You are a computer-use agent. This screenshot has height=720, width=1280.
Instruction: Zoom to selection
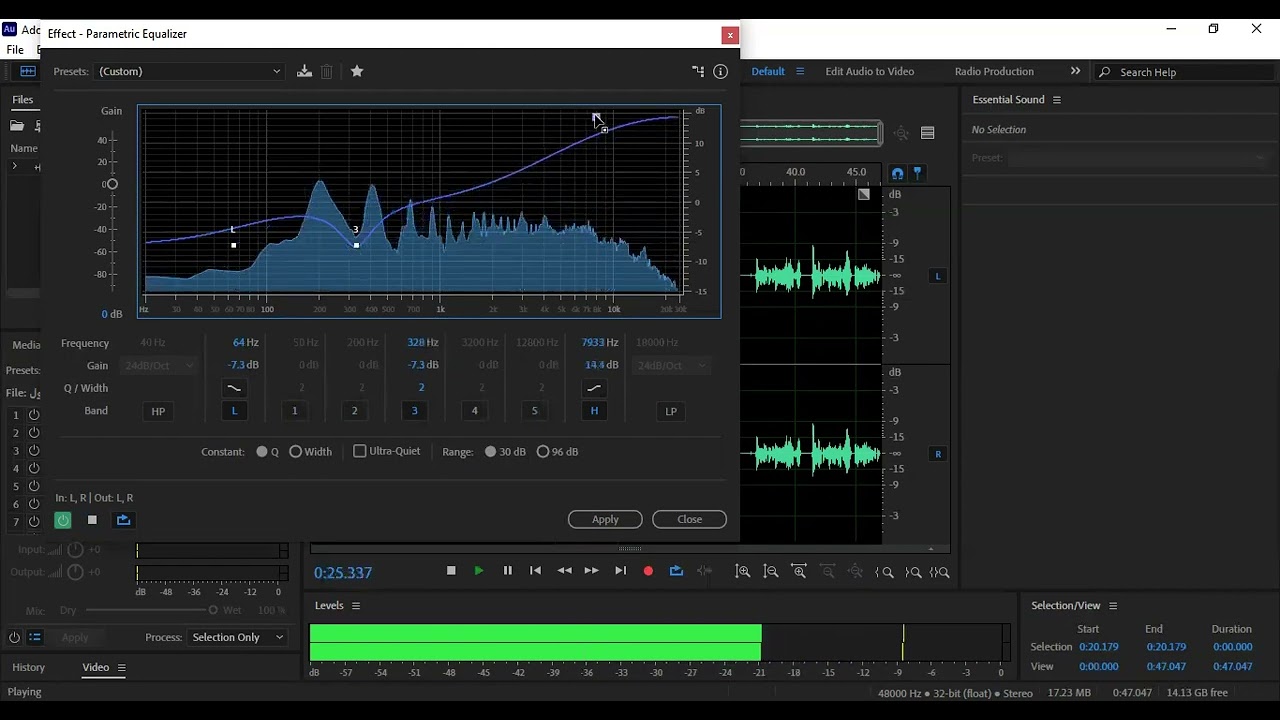click(x=940, y=572)
